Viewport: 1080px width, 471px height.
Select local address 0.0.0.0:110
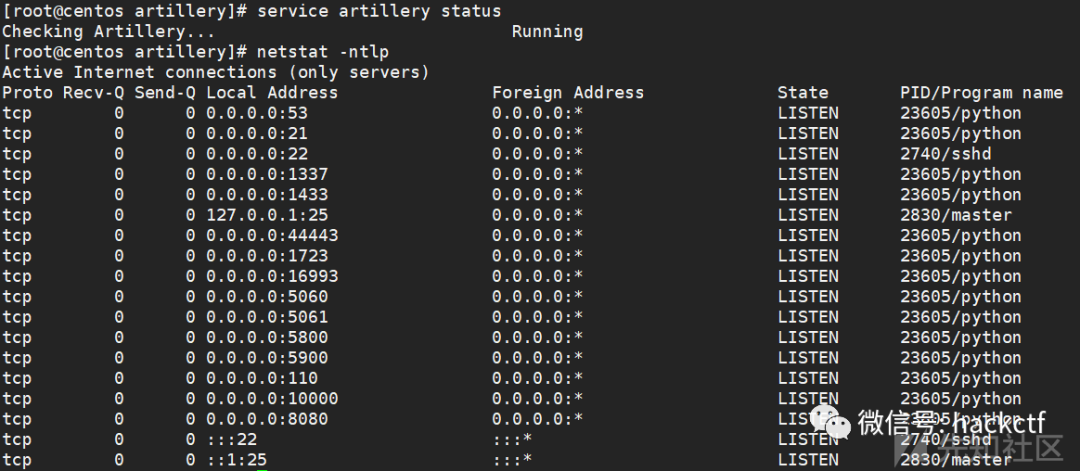click(x=262, y=378)
